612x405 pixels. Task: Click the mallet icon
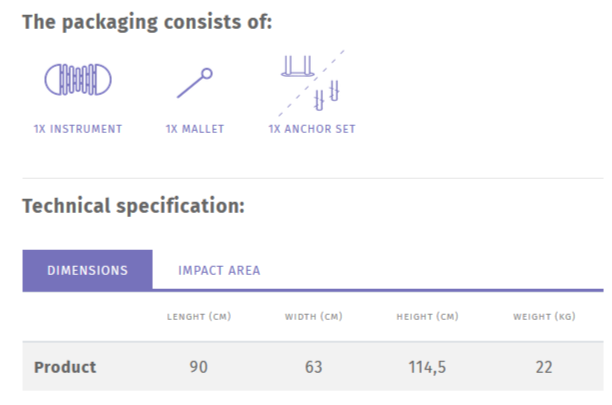click(x=195, y=83)
